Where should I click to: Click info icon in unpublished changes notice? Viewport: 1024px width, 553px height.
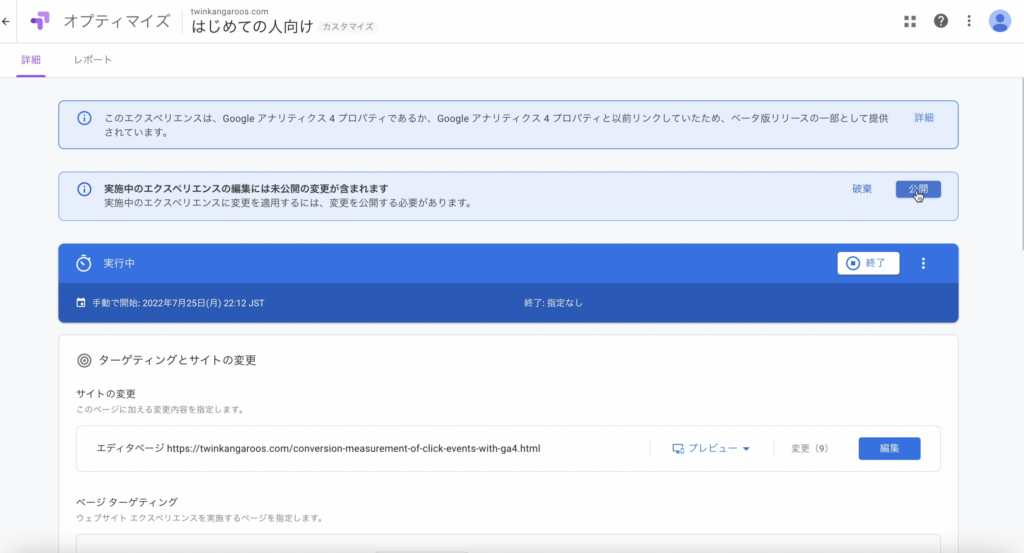coord(84,189)
